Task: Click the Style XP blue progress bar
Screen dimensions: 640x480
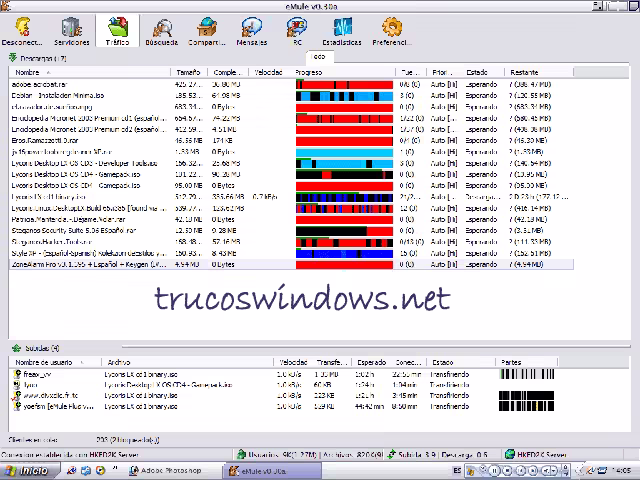Action: click(344, 253)
